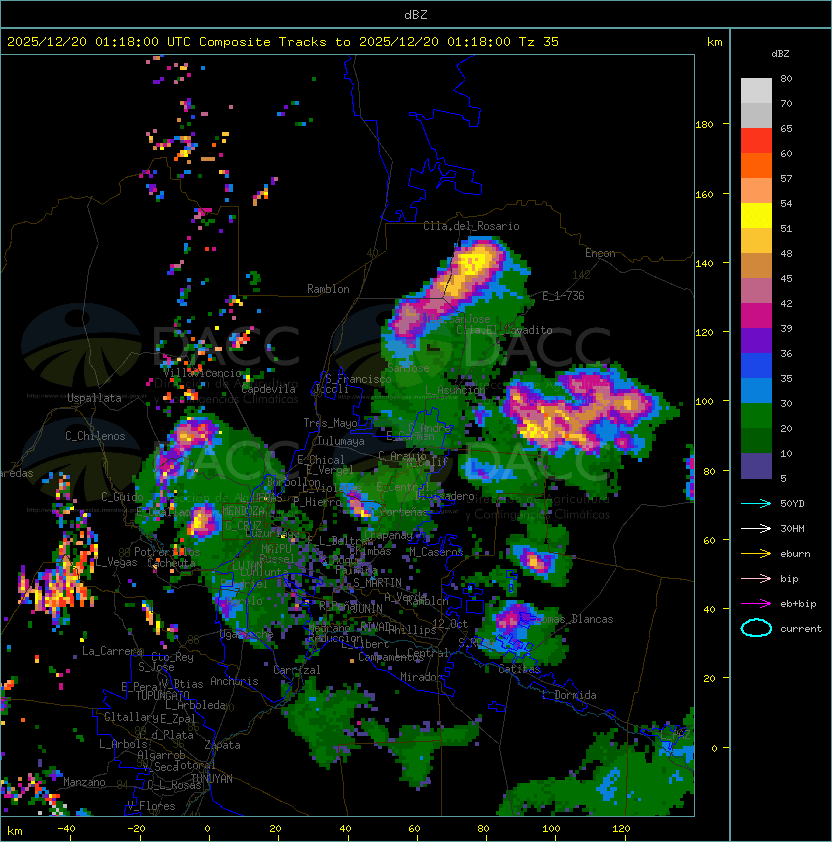This screenshot has width=832, height=842.
Task: Click the L_Dormida label
Action: [569, 695]
